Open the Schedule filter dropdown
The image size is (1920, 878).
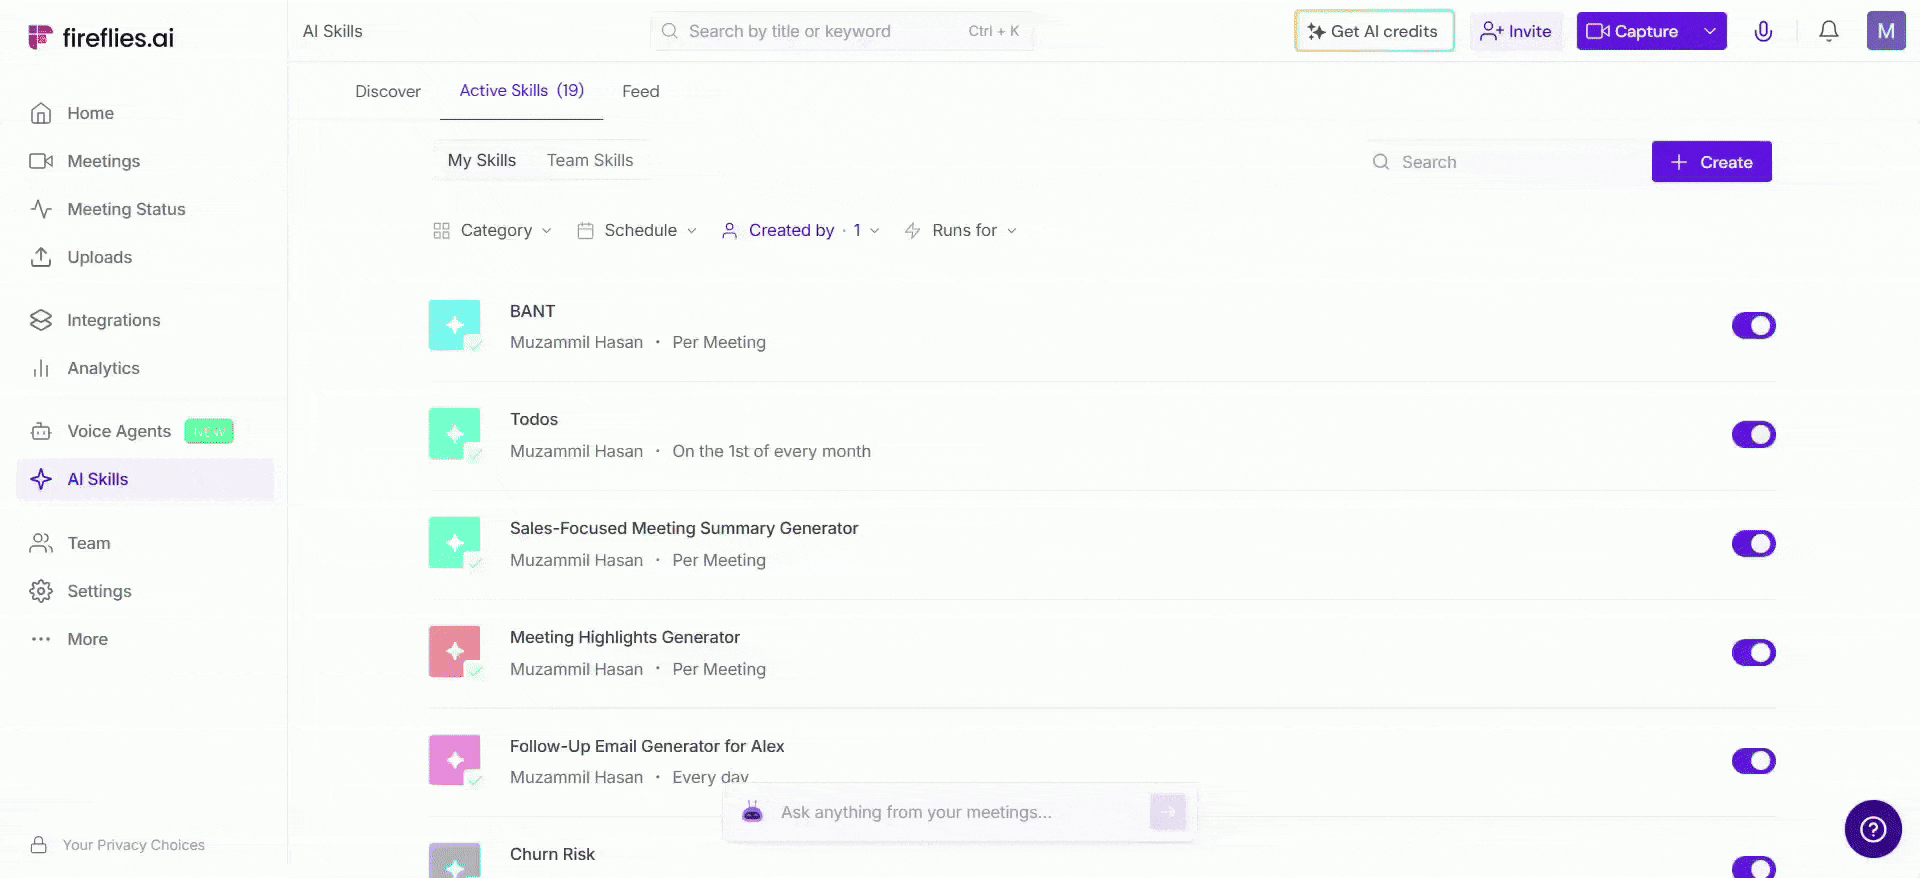(x=637, y=230)
